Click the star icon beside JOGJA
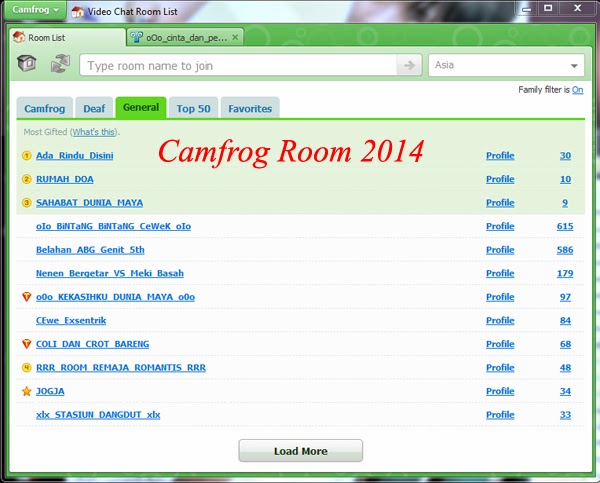600x483 pixels. (x=26, y=391)
